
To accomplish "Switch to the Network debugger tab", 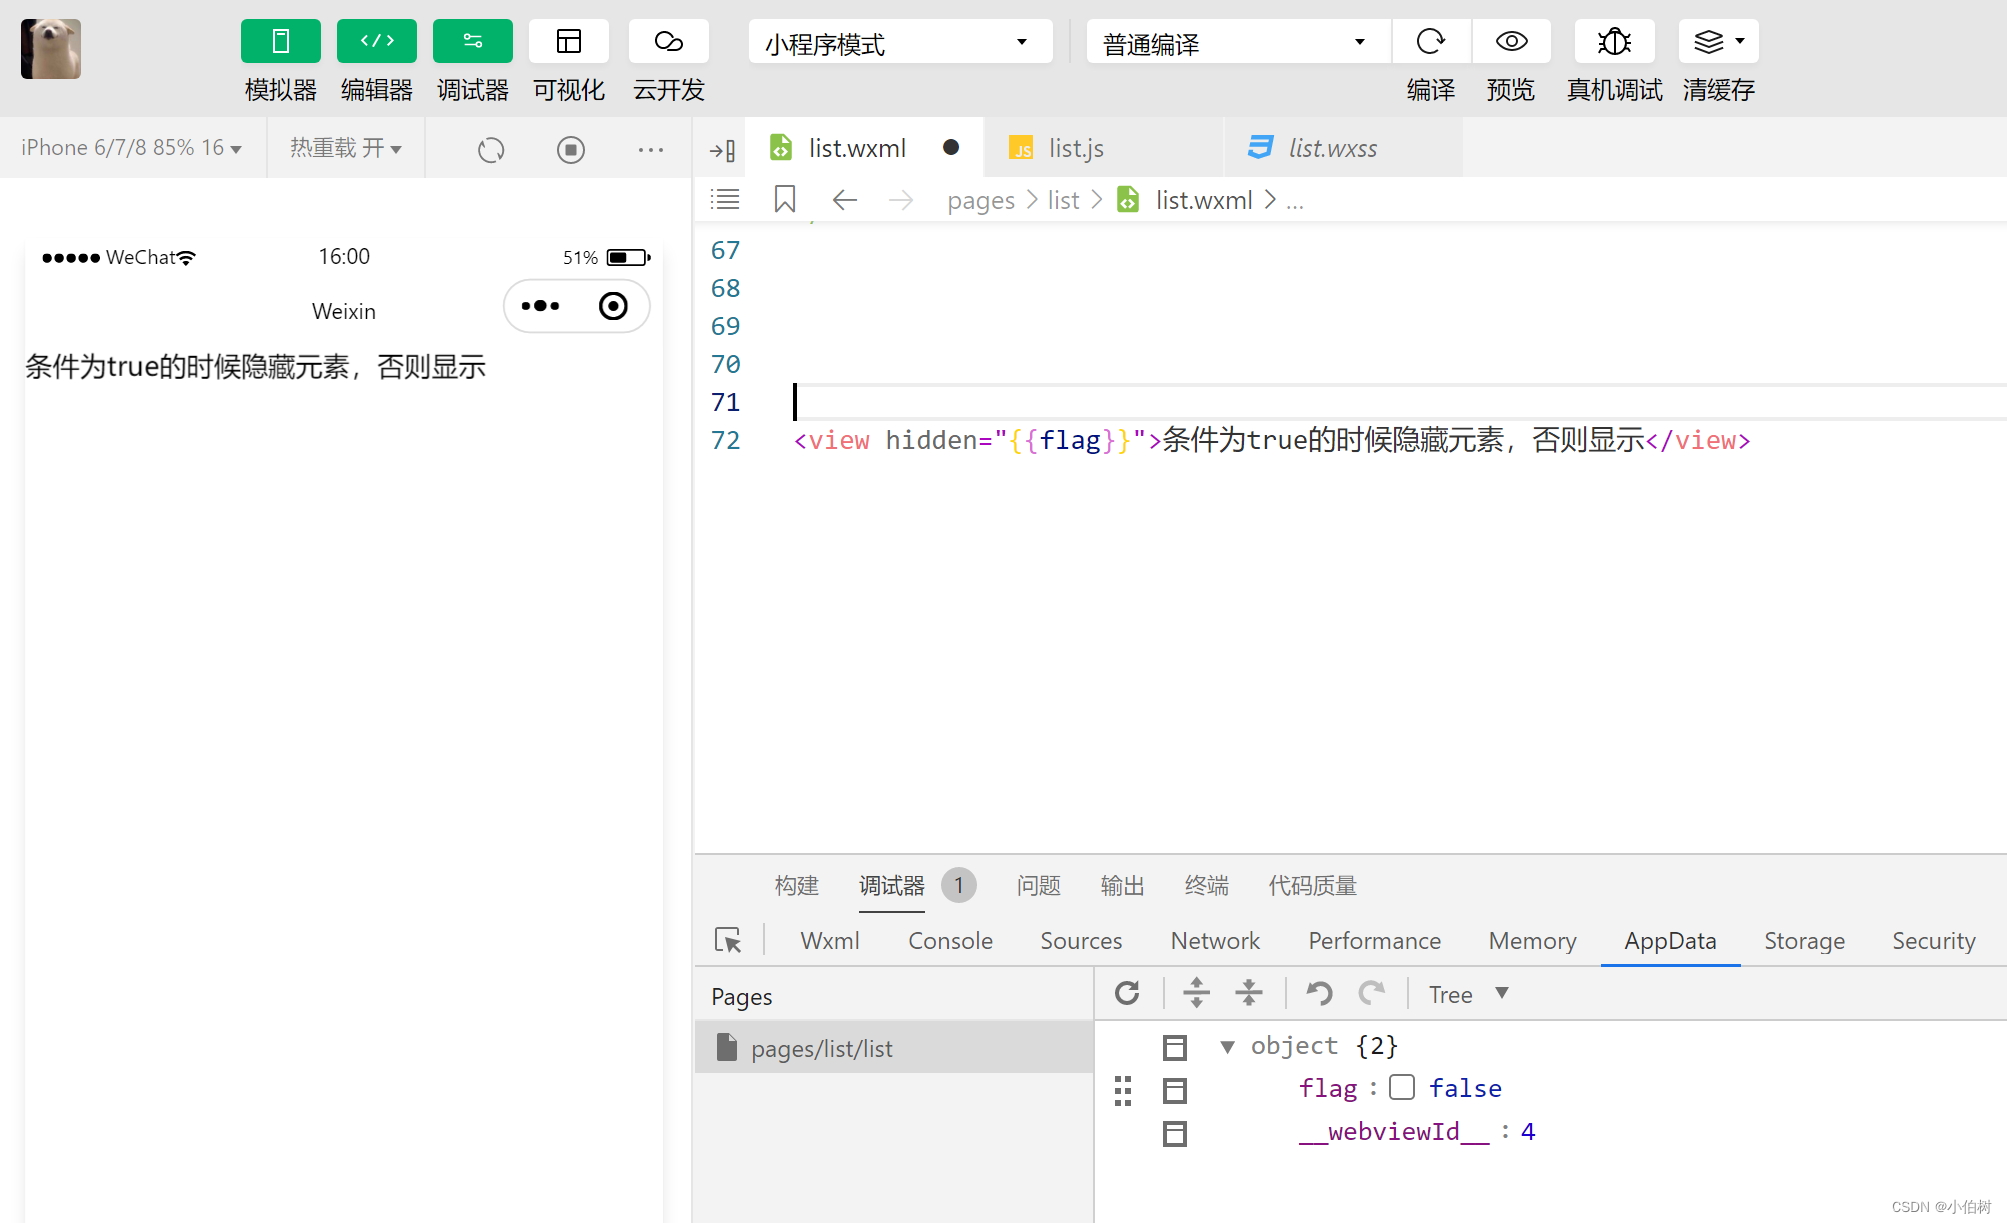I will click(x=1214, y=940).
